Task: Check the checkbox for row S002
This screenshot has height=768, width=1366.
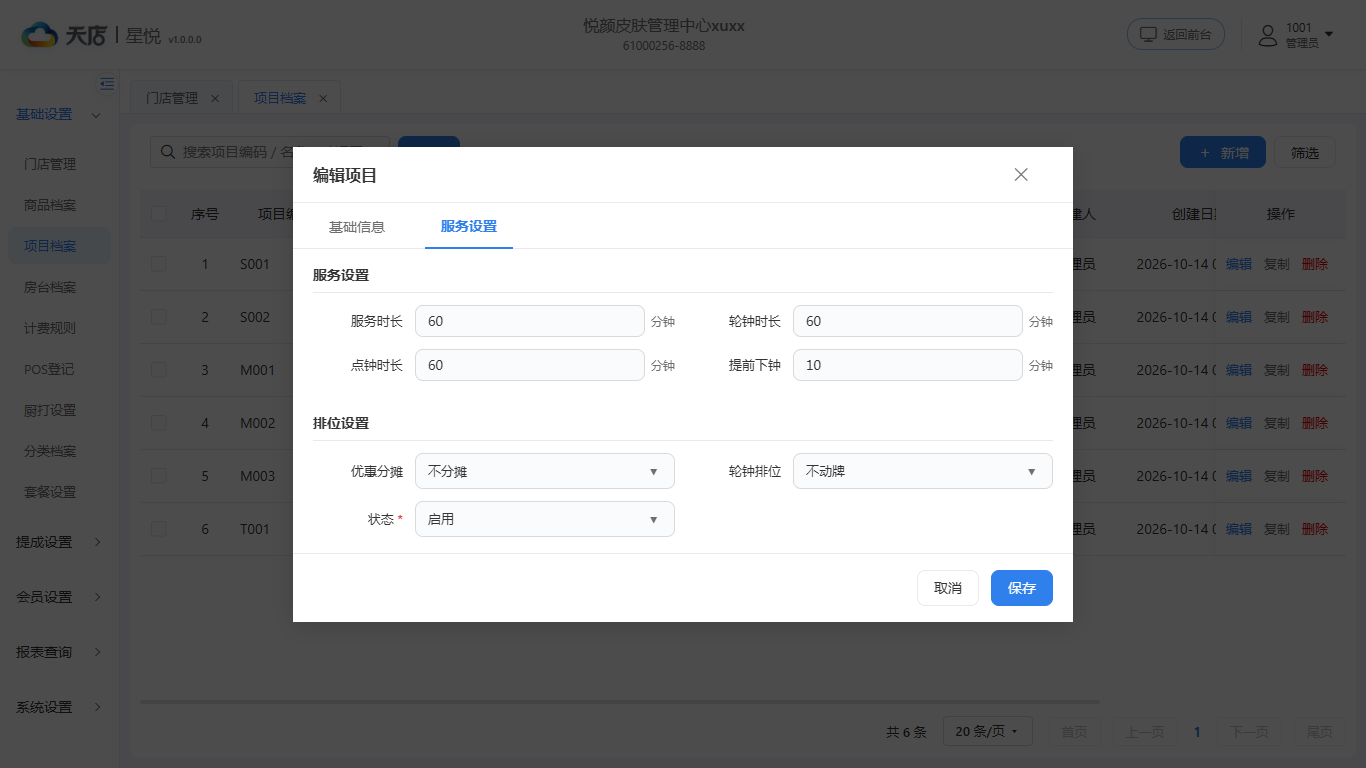Action: click(x=159, y=317)
